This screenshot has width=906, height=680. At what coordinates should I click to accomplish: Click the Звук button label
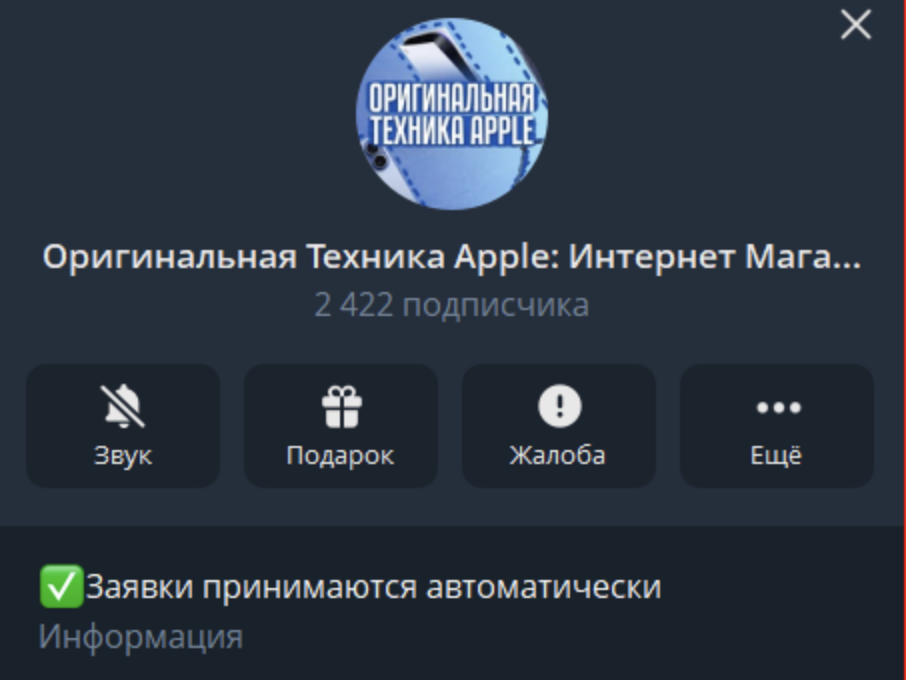click(x=122, y=455)
